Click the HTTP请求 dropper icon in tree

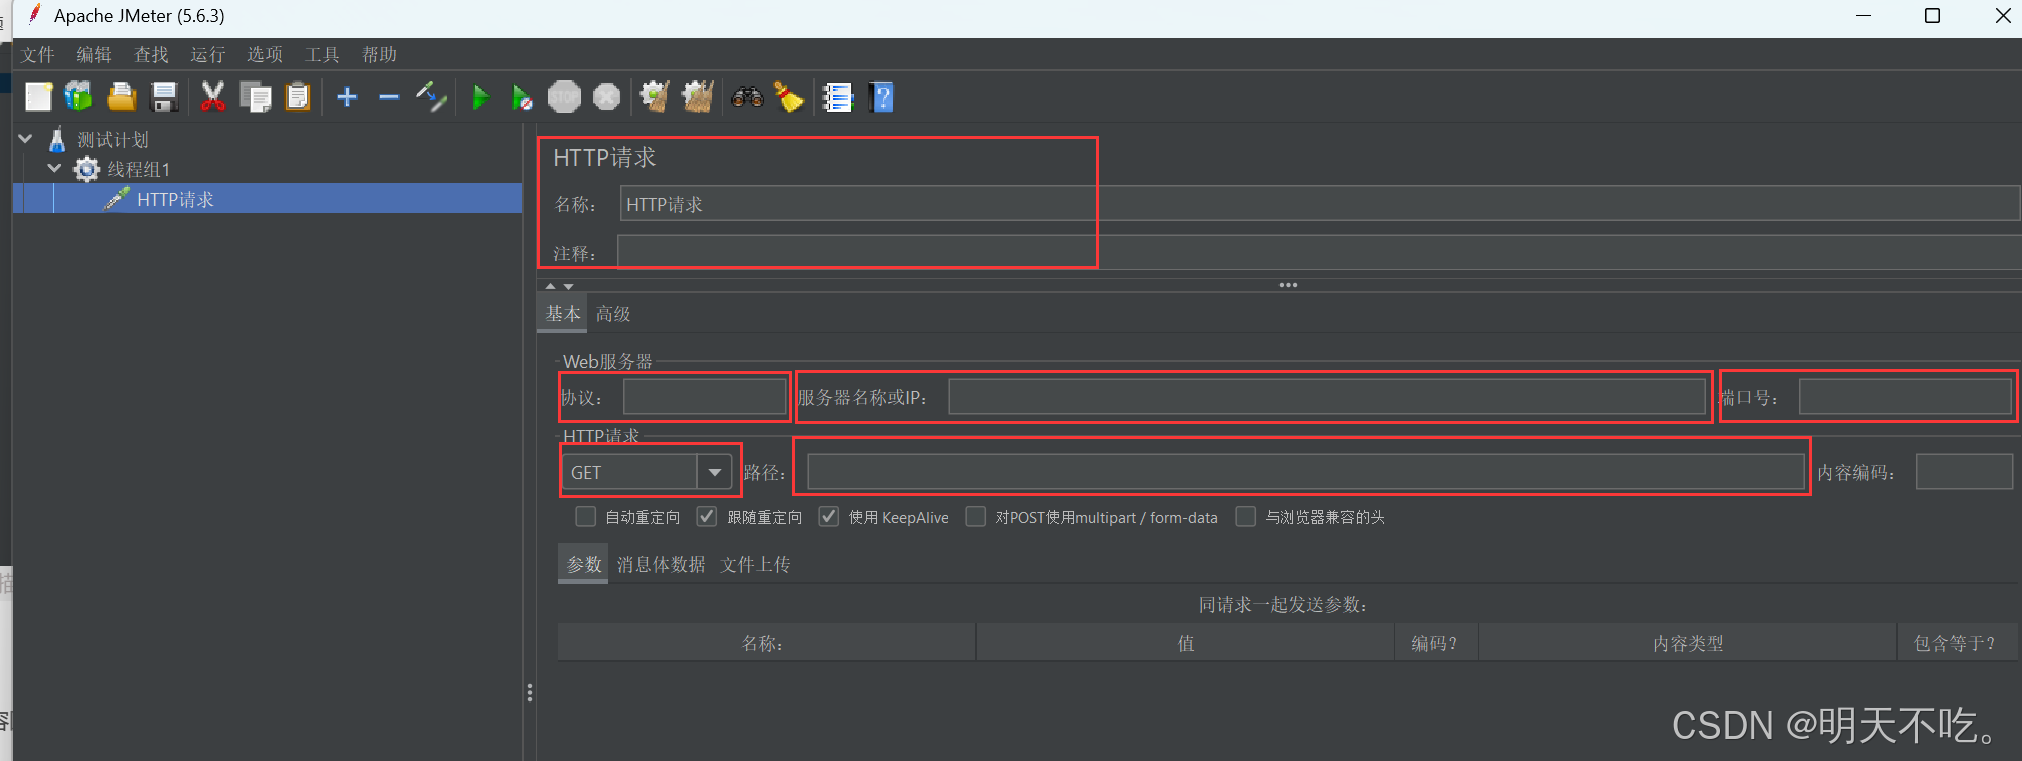(116, 199)
